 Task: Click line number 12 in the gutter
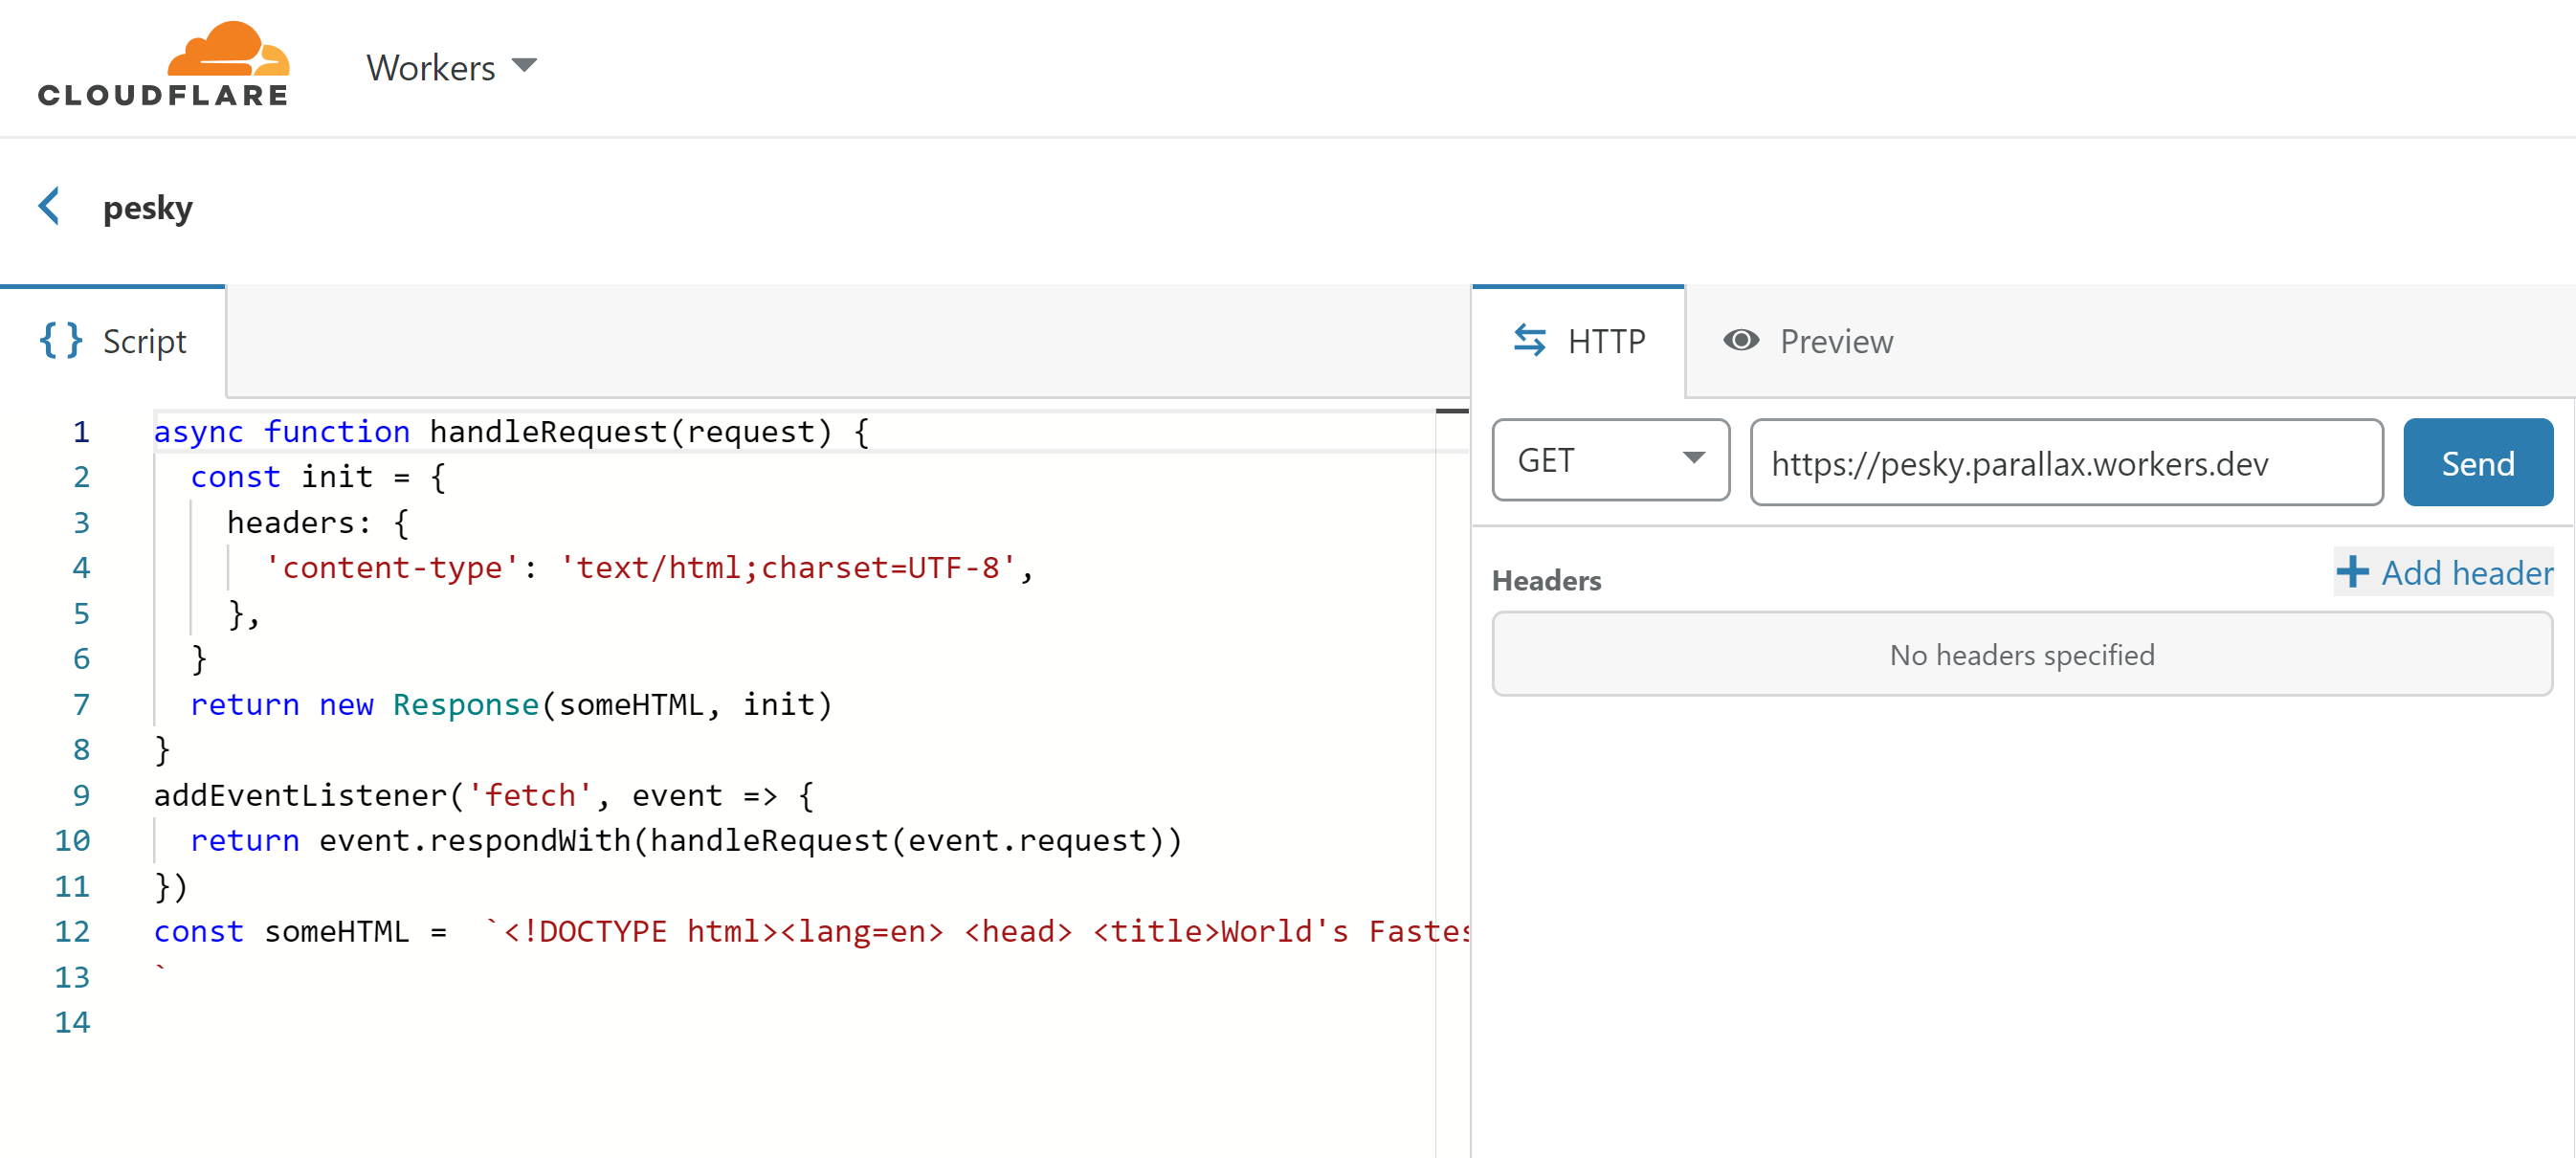pos(72,931)
